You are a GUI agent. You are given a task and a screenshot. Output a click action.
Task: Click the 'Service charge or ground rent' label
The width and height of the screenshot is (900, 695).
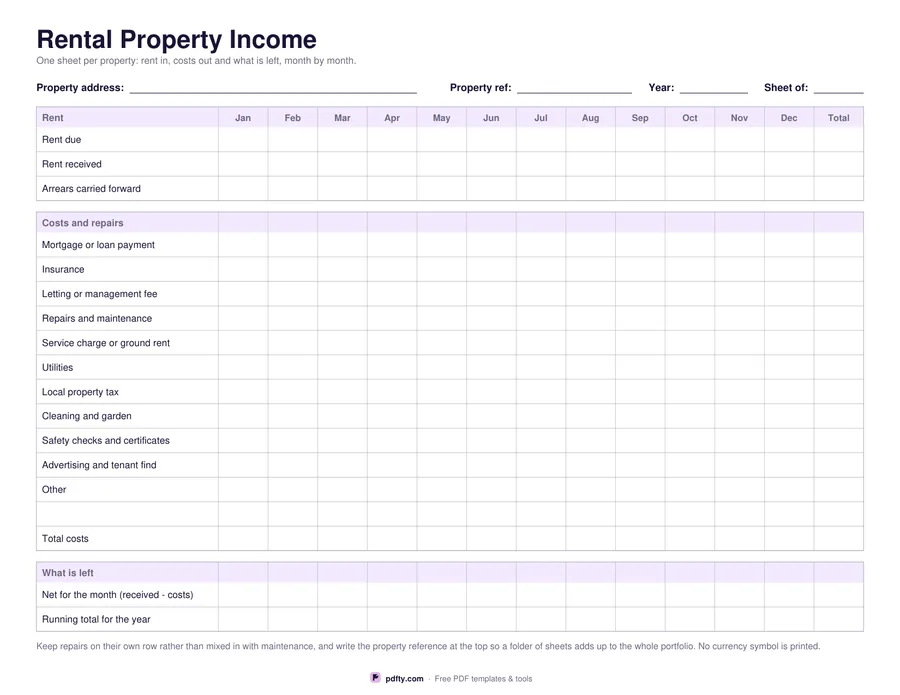(106, 343)
